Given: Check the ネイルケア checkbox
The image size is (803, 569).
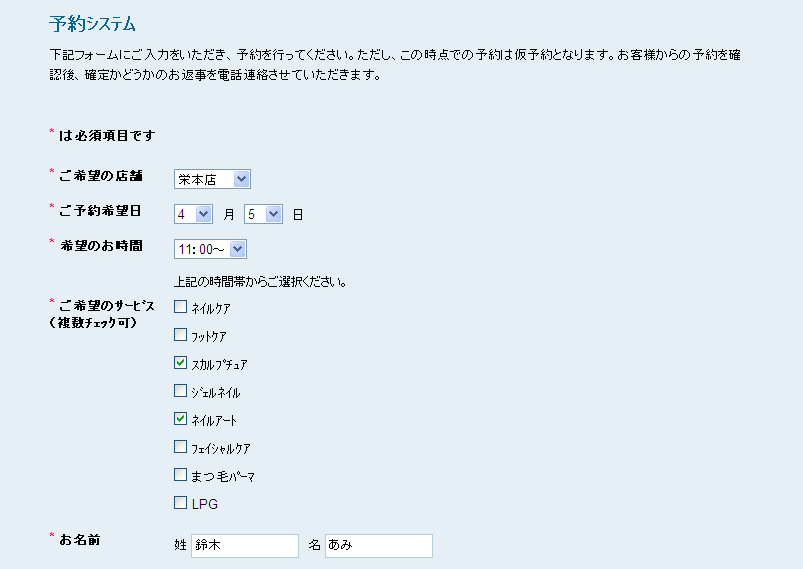Looking at the screenshot, I should [180, 307].
